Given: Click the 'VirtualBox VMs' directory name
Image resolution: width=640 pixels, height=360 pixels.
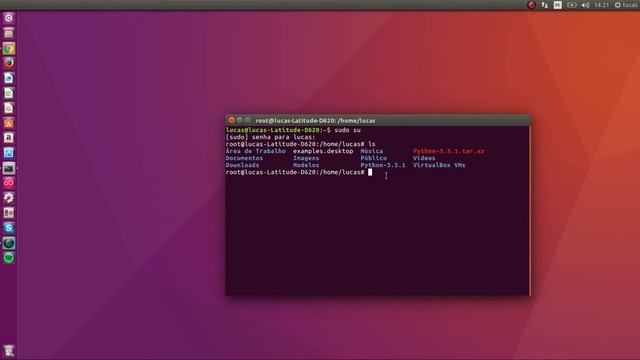Looking at the screenshot, I should tap(439, 165).
